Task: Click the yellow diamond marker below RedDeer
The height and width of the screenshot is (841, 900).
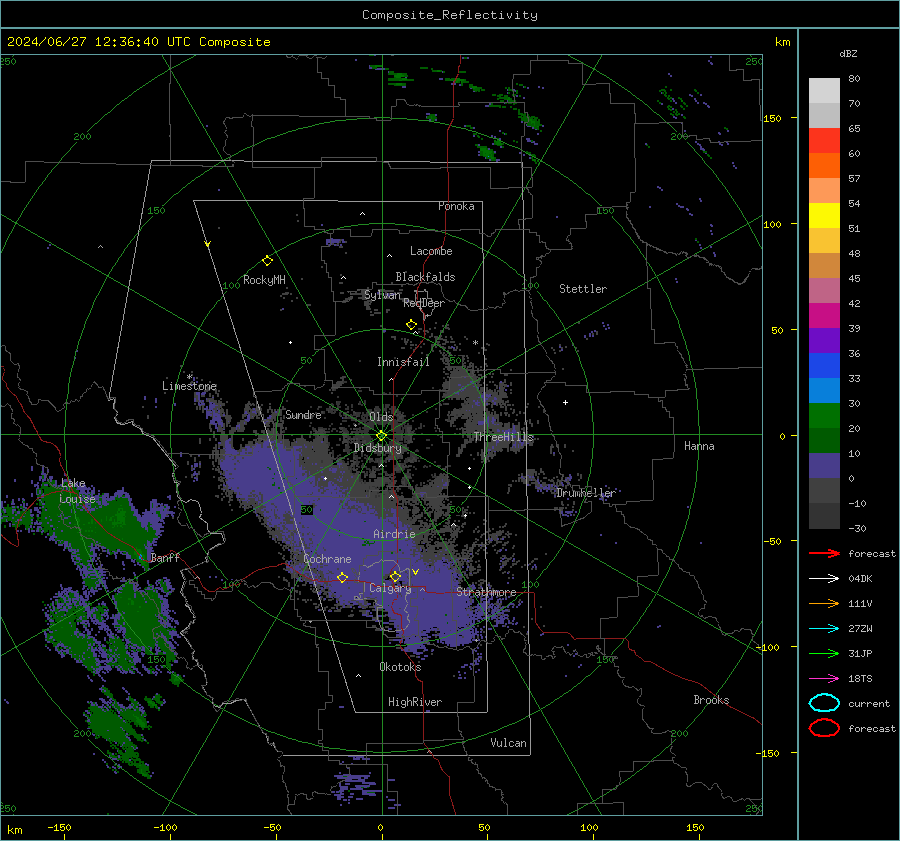Action: (x=411, y=325)
